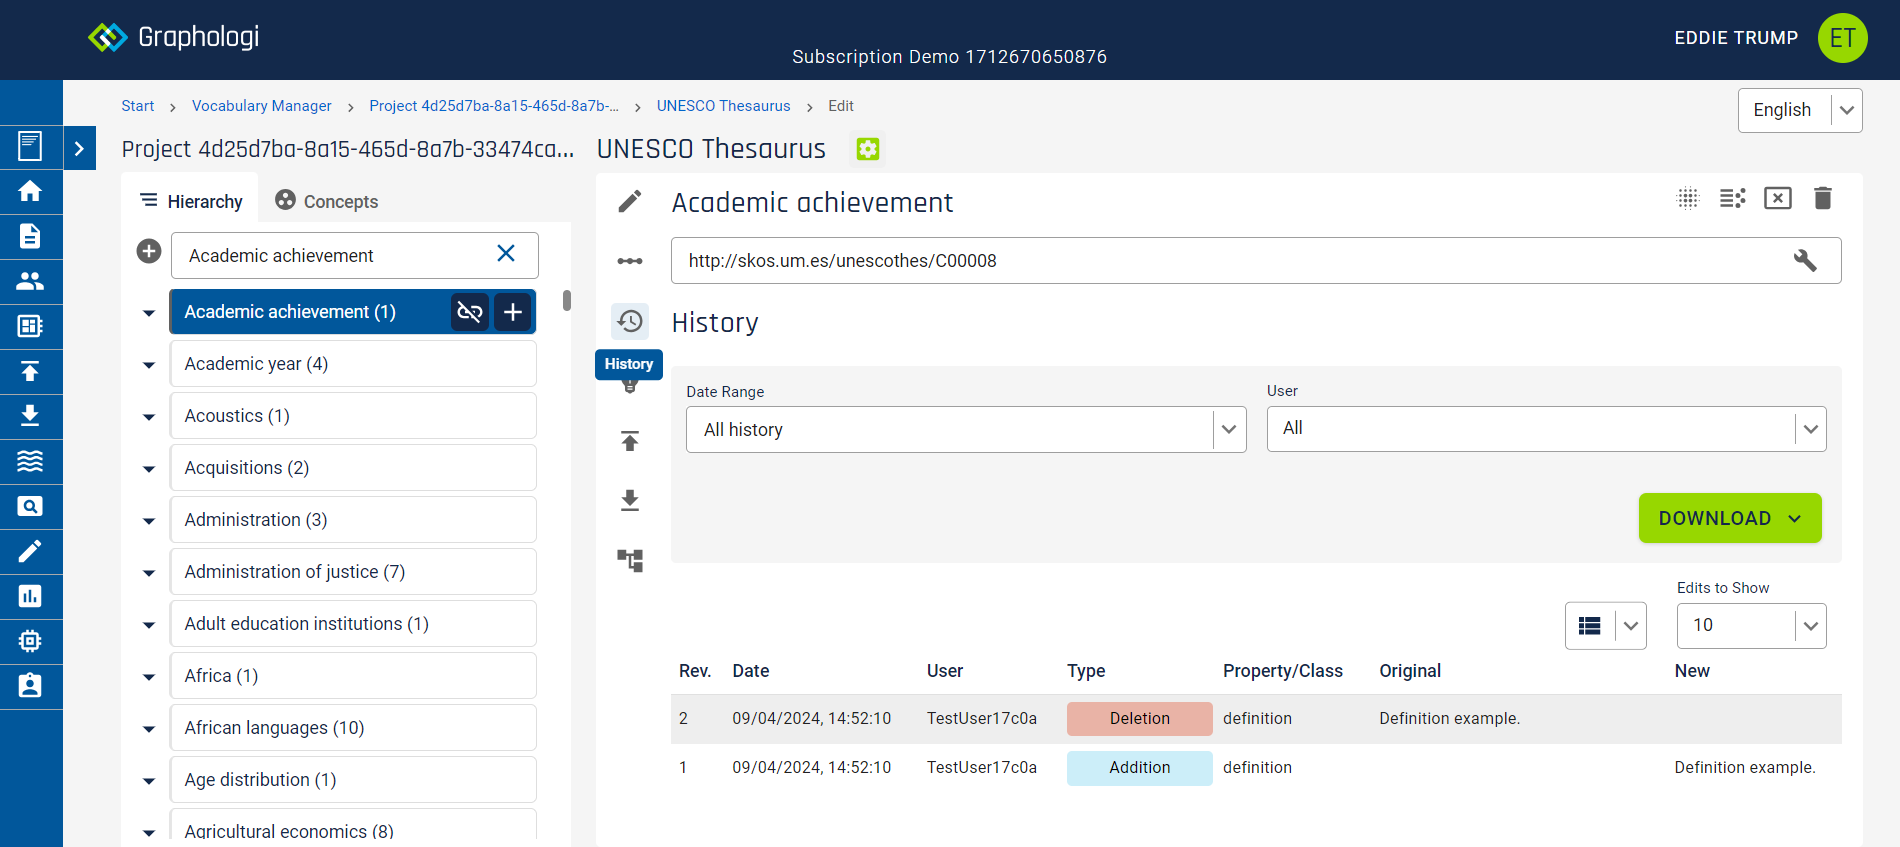Click the Graphologi logo

(173, 37)
